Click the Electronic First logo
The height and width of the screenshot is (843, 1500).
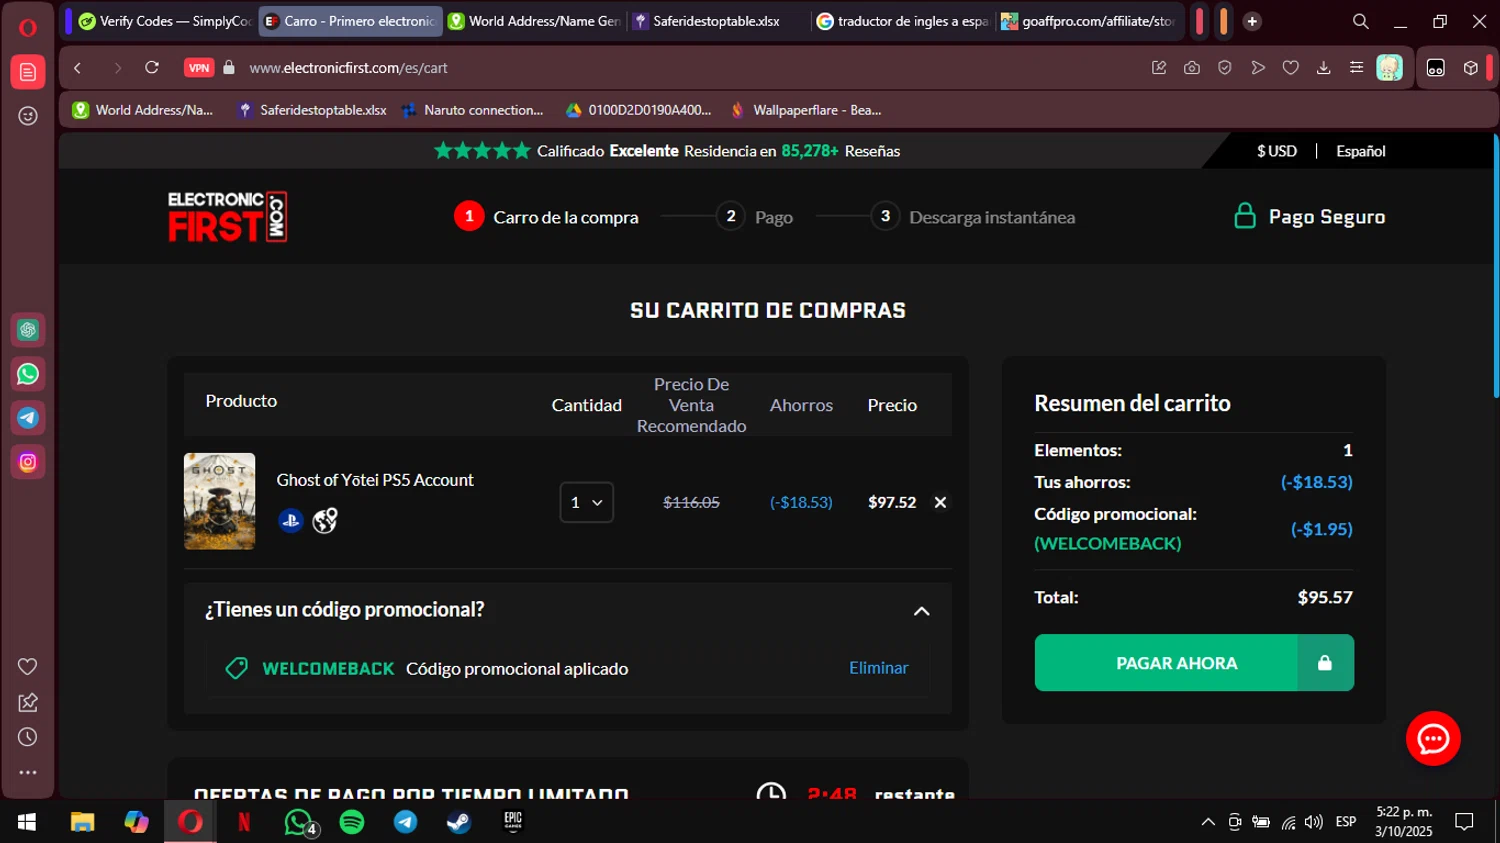pyautogui.click(x=228, y=216)
